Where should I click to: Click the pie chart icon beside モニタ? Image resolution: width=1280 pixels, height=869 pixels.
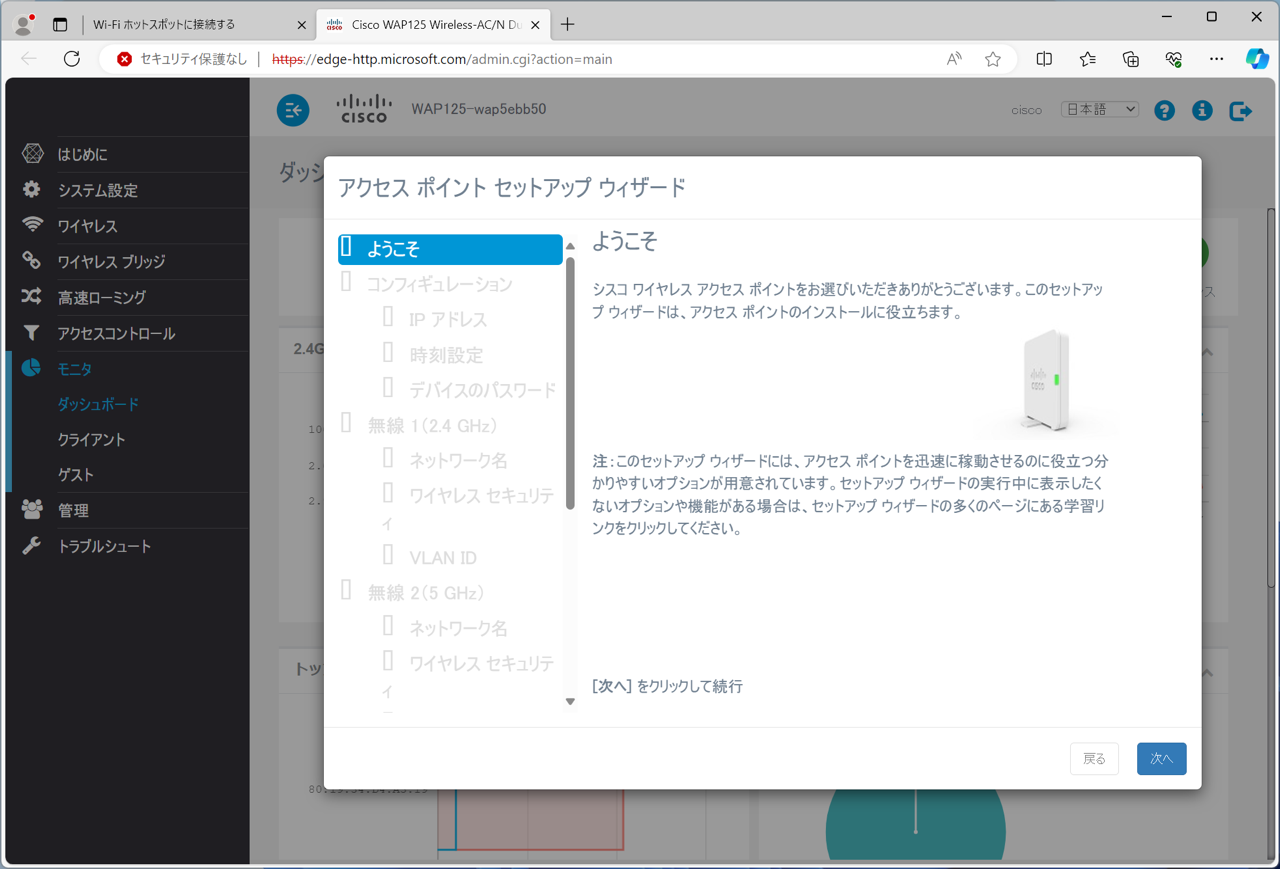click(32, 368)
